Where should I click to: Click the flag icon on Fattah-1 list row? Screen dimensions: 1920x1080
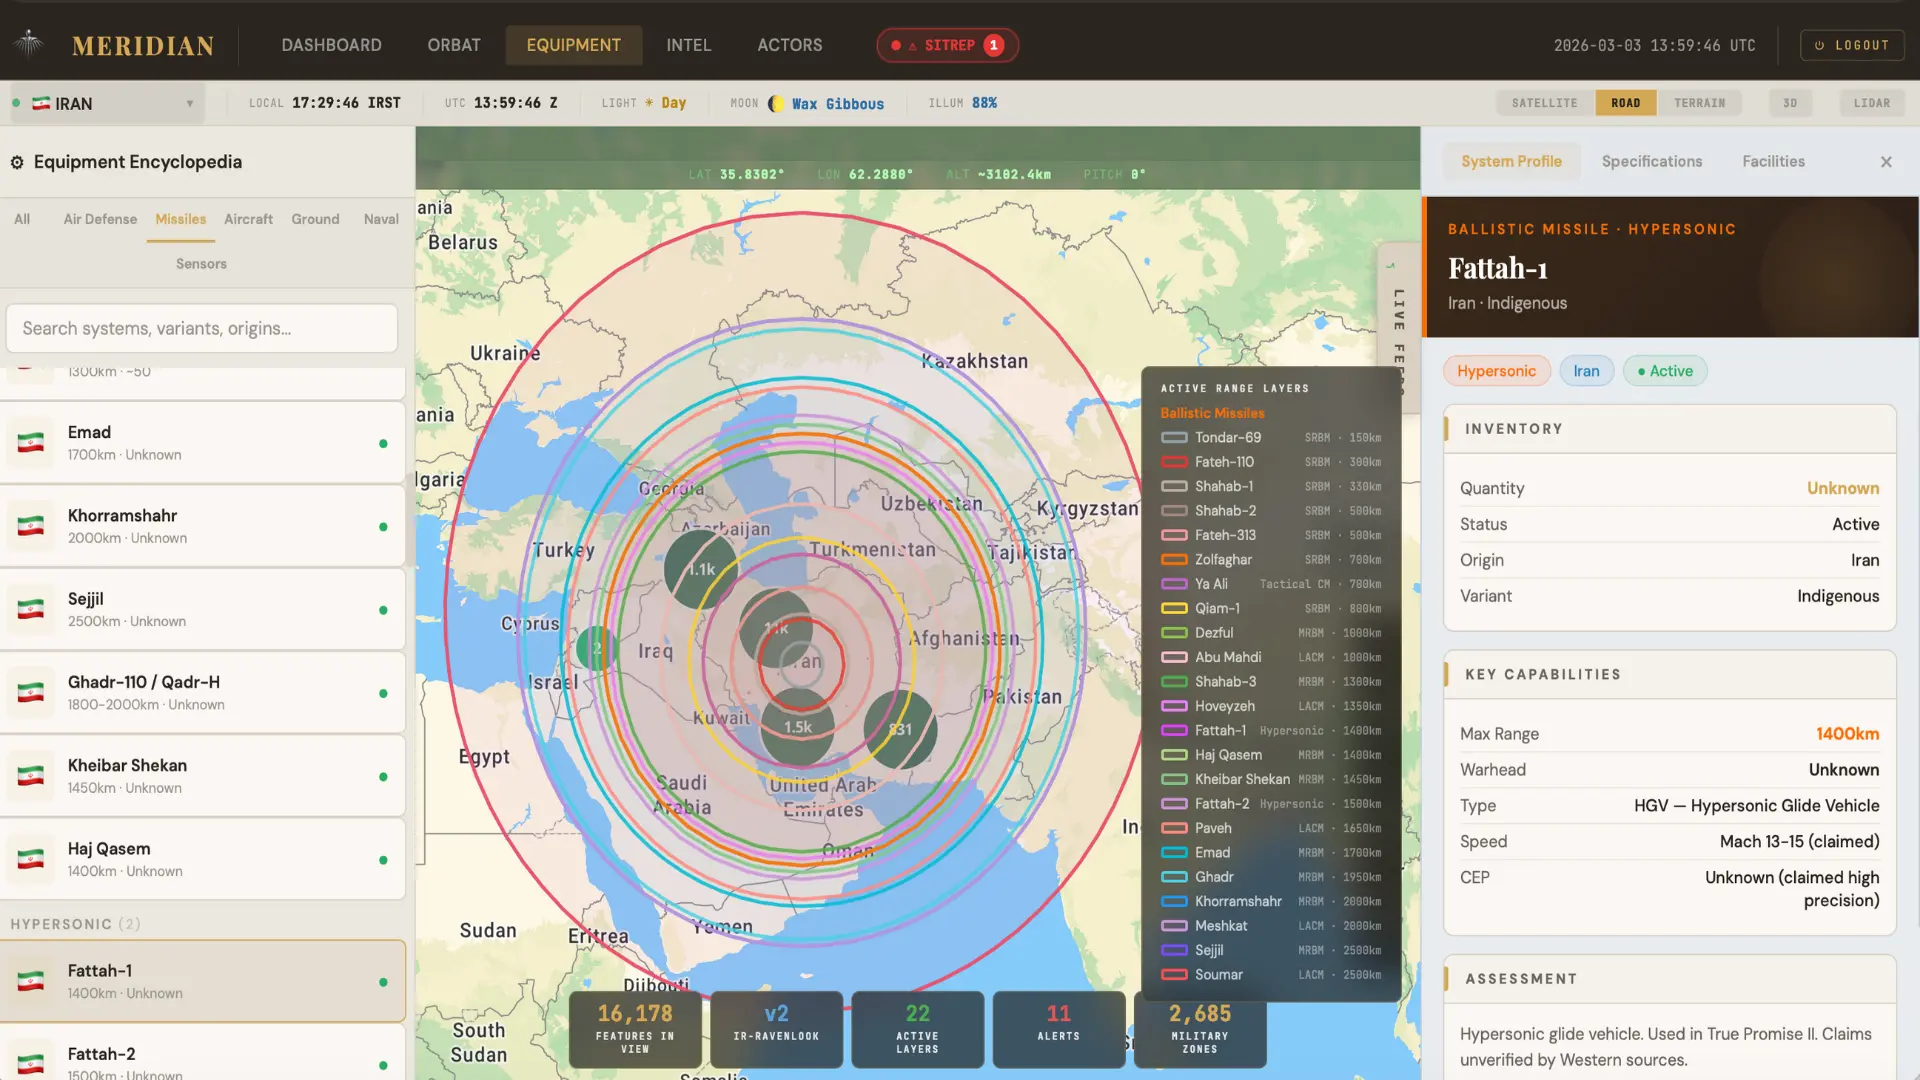pyautogui.click(x=31, y=981)
